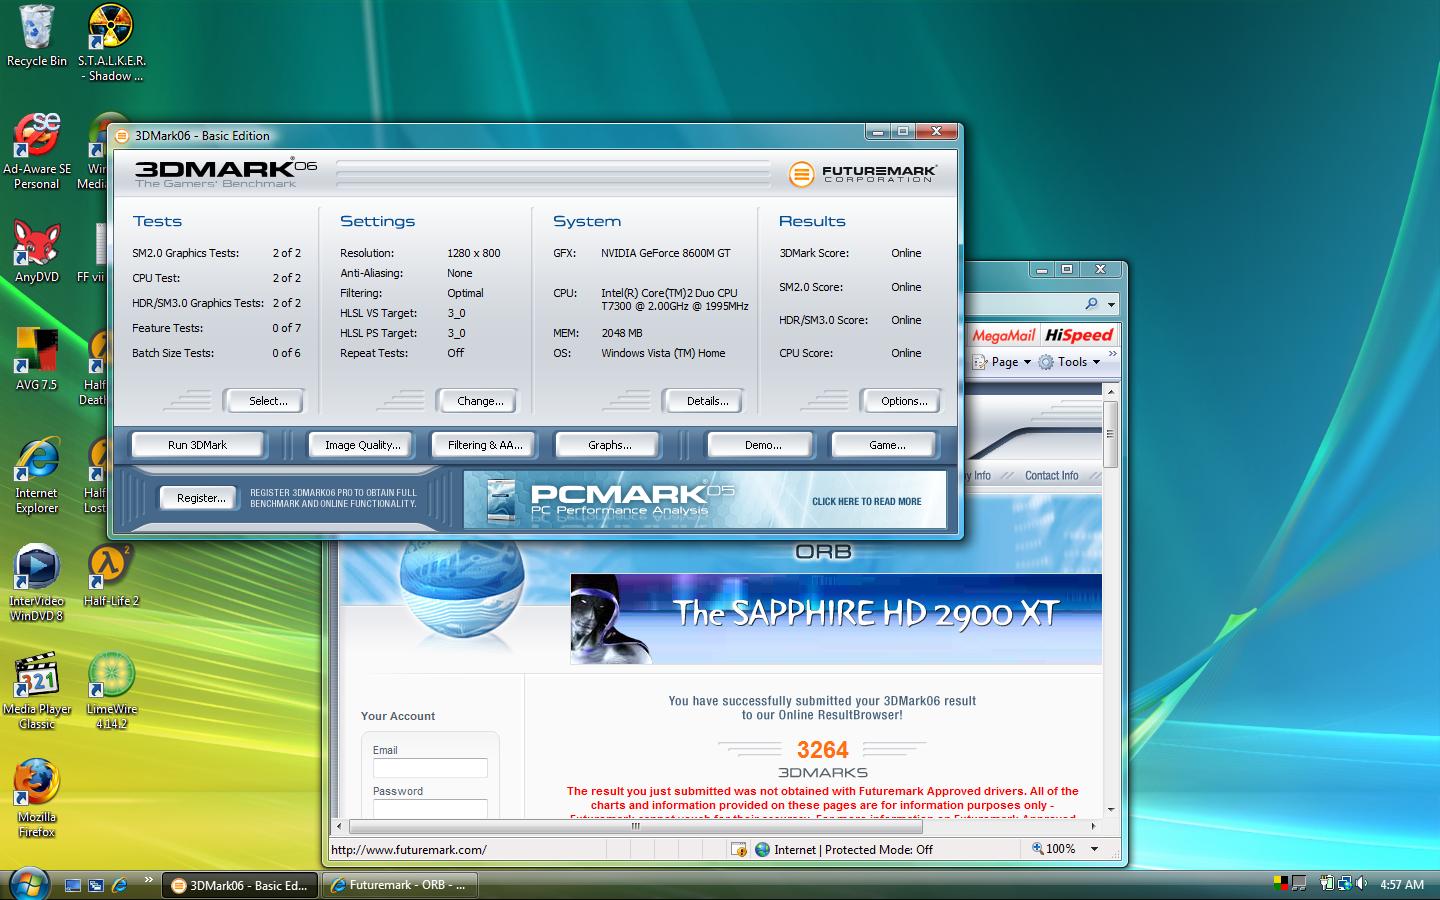Click the SAPPHIRE HD 2900 XT banner
Image resolution: width=1440 pixels, height=900 pixels.
pyautogui.click(x=836, y=618)
